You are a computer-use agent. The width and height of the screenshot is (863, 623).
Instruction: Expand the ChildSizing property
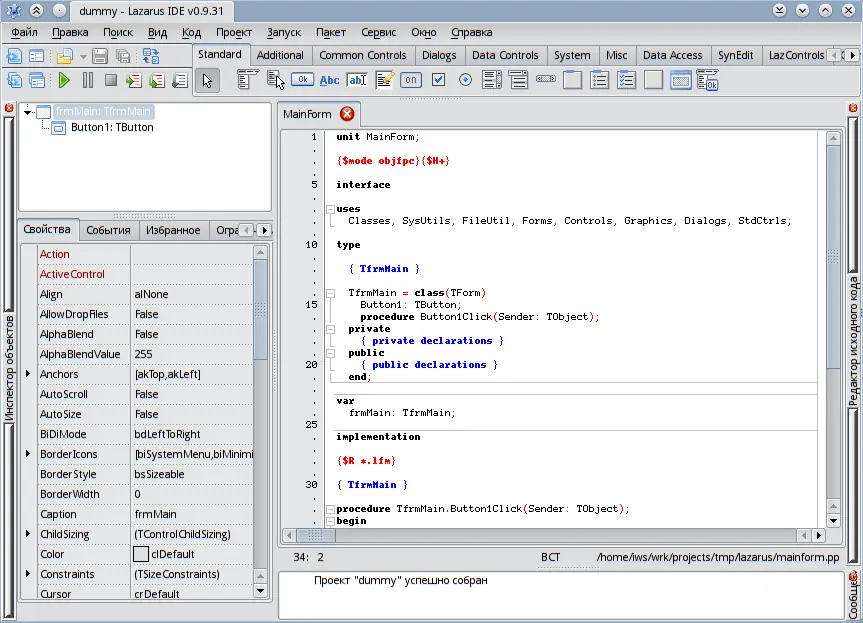(x=28, y=533)
